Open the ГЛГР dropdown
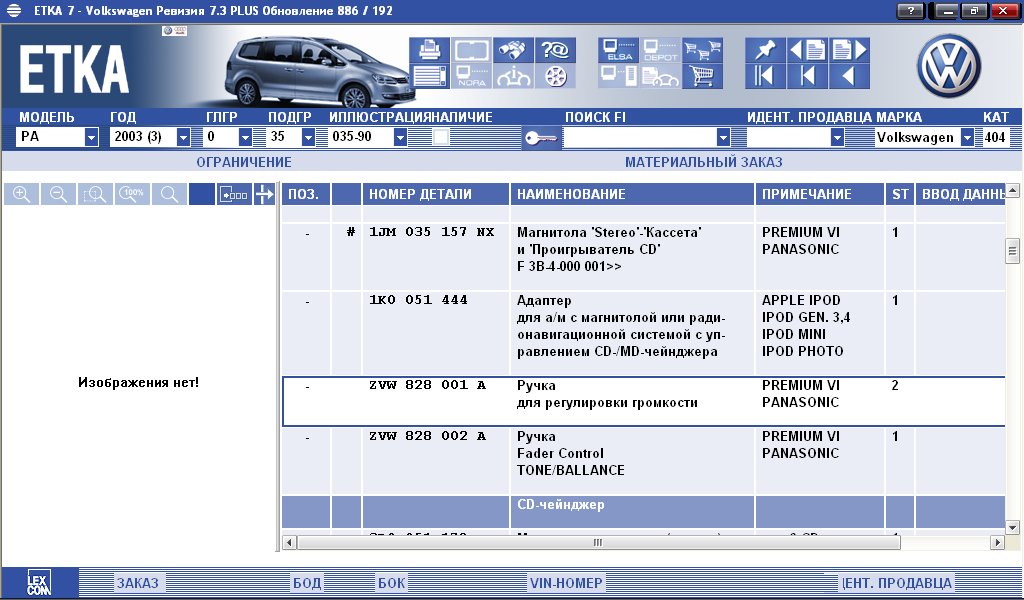 [246, 137]
